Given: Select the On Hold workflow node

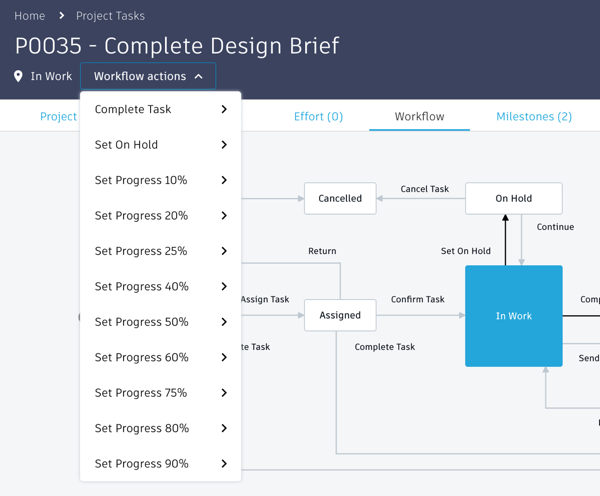Looking at the screenshot, I should click(514, 198).
